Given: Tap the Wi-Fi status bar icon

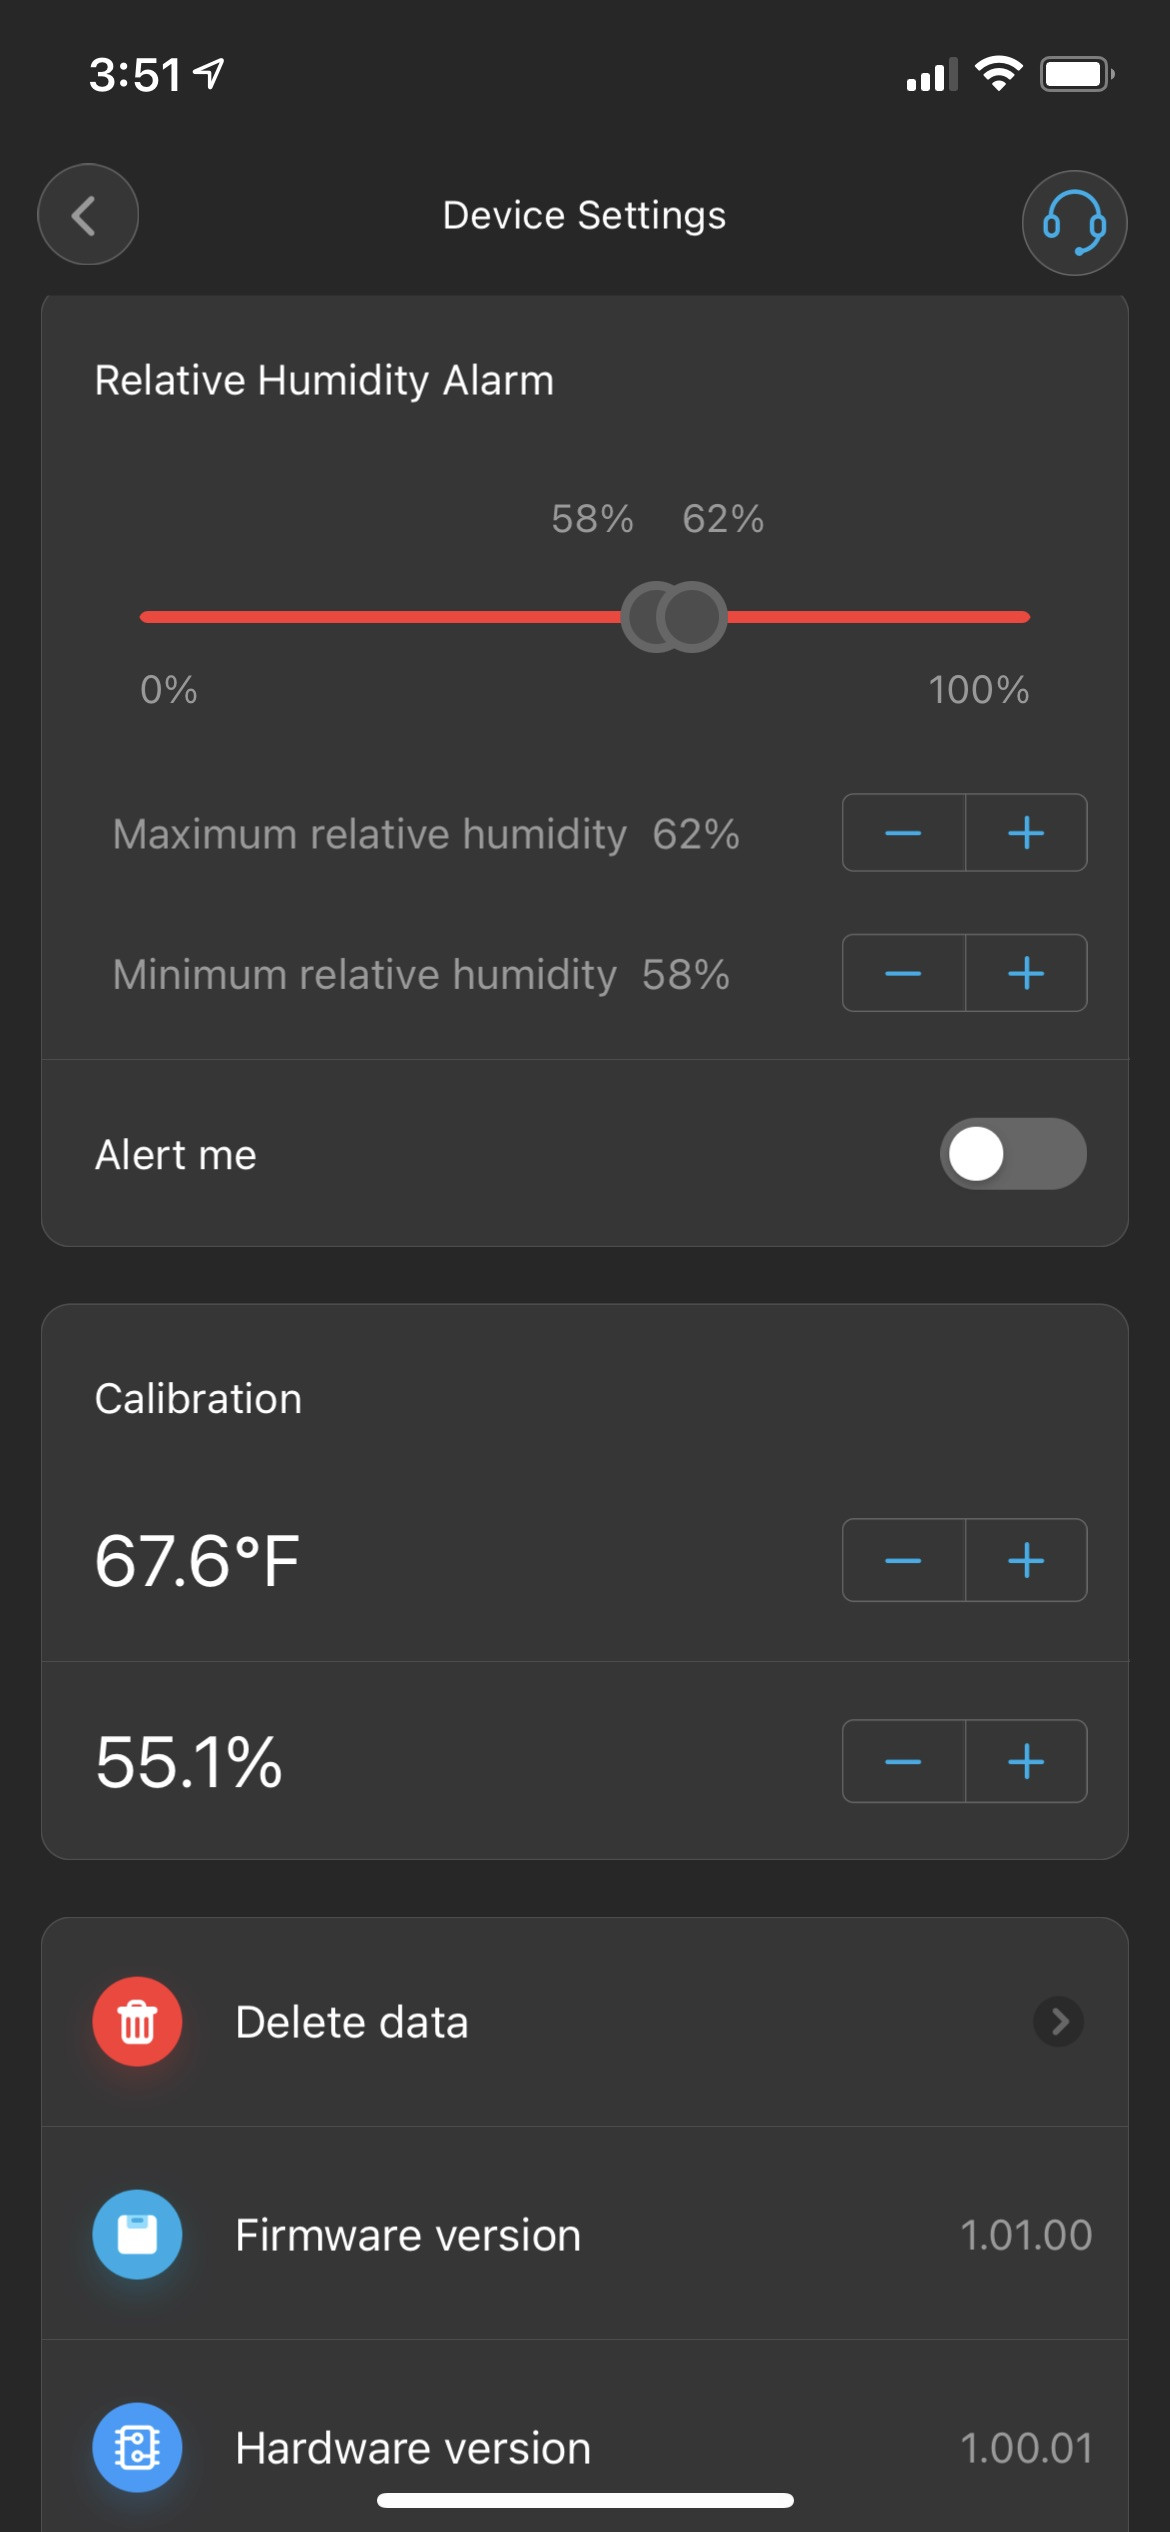Looking at the screenshot, I should [x=998, y=74].
